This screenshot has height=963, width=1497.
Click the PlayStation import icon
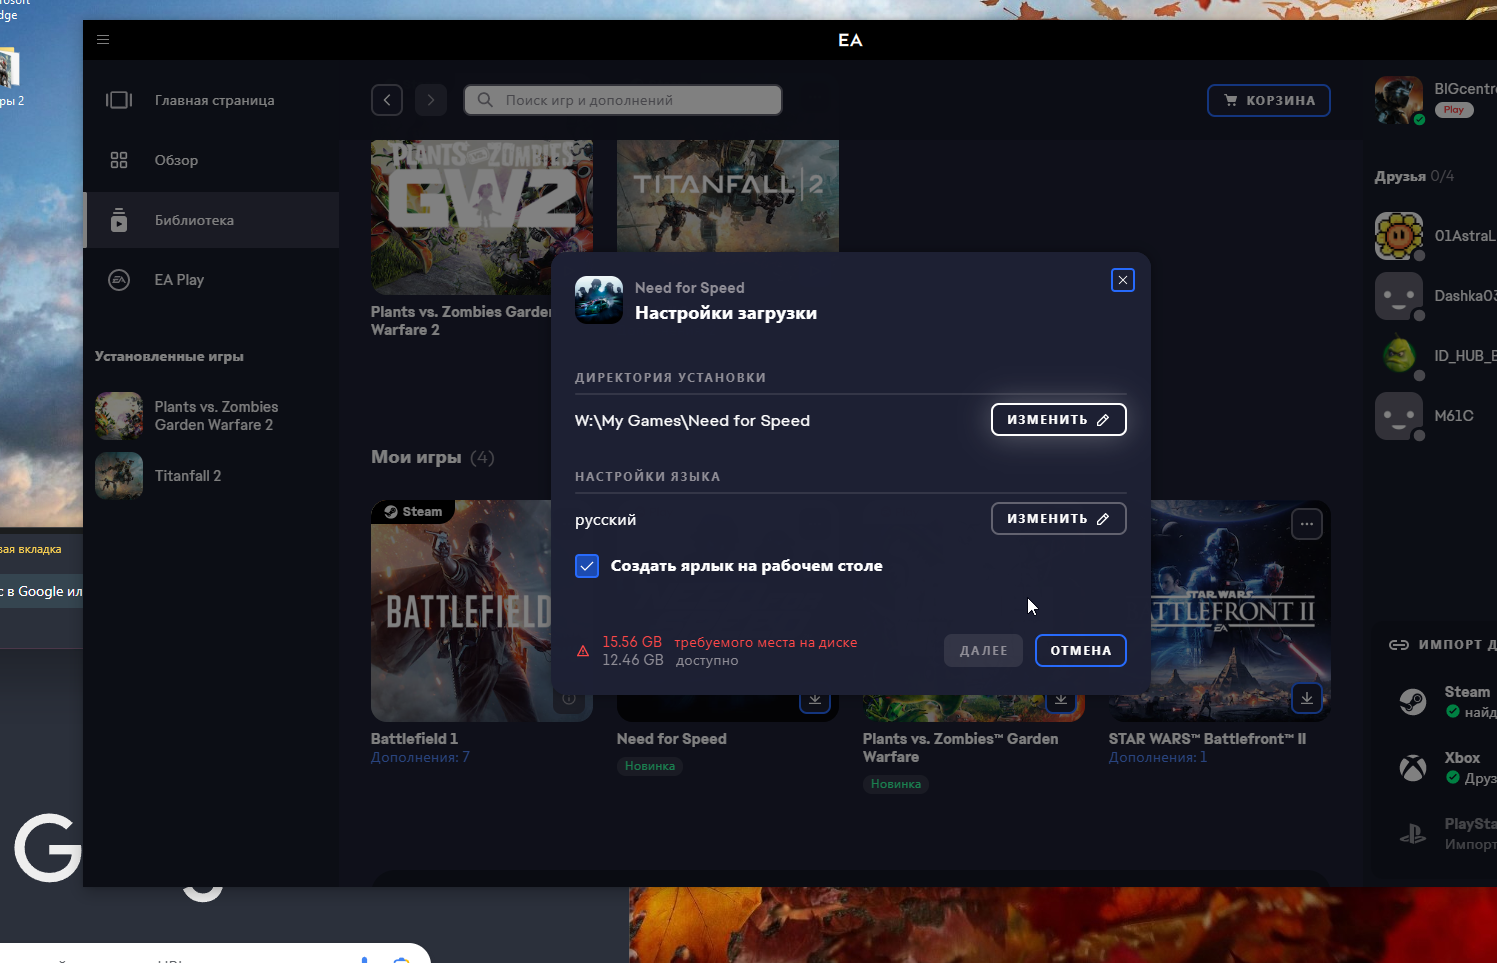1413,834
